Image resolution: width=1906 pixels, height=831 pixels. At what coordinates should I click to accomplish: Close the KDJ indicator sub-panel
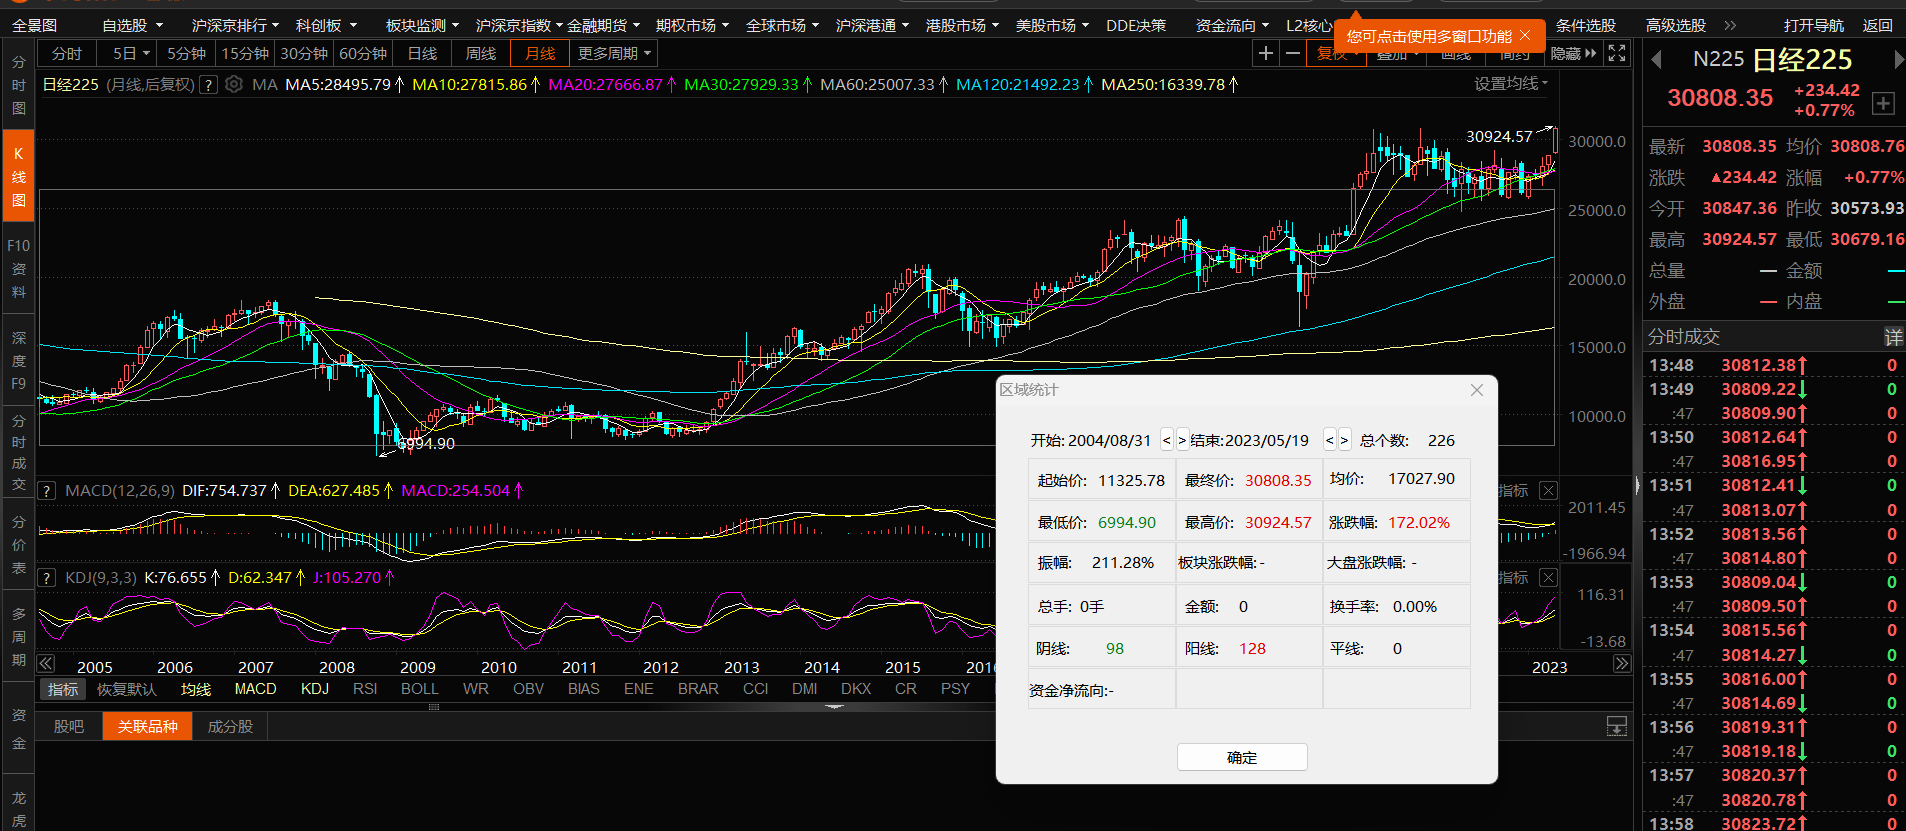tap(1548, 578)
